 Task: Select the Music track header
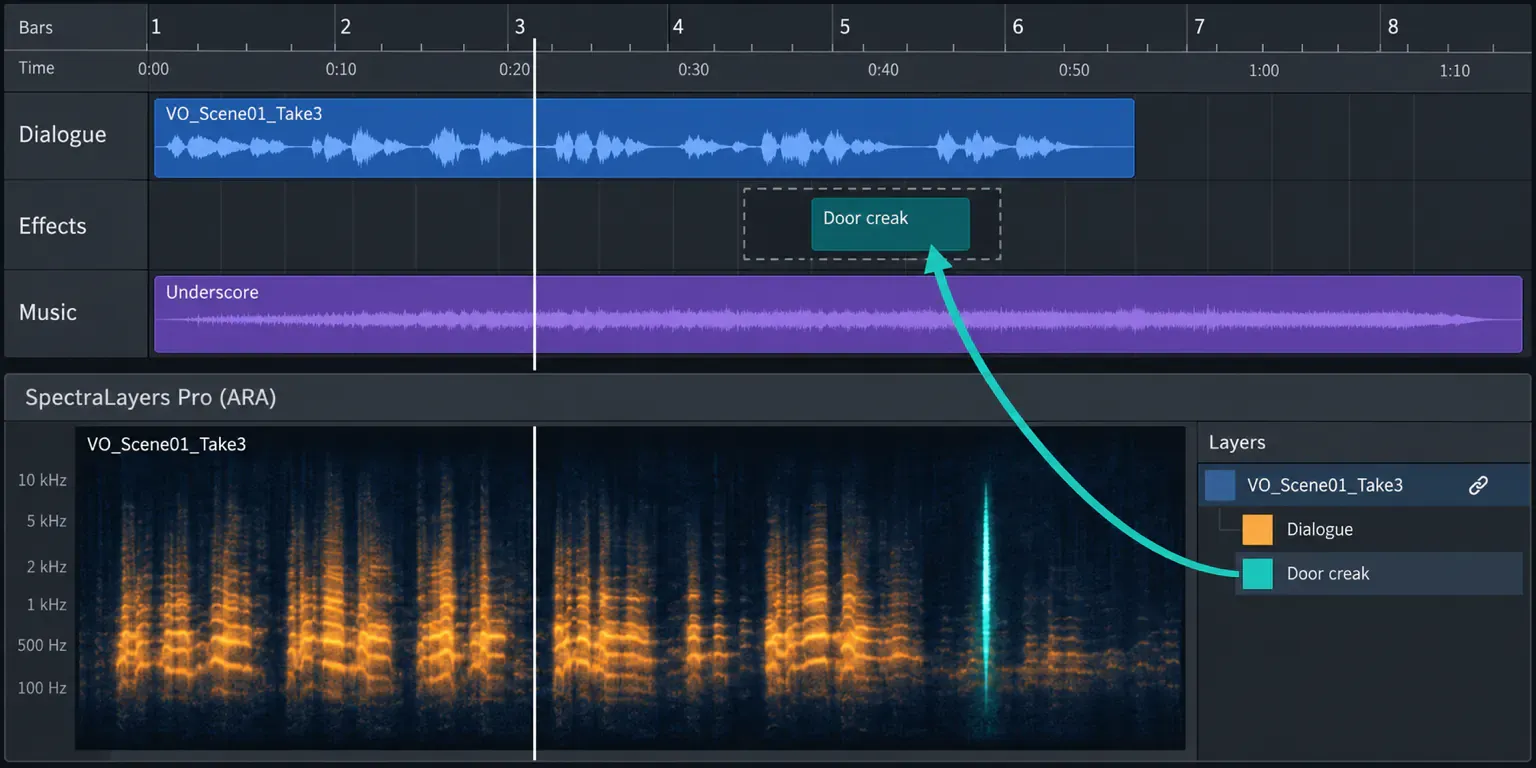coord(76,312)
